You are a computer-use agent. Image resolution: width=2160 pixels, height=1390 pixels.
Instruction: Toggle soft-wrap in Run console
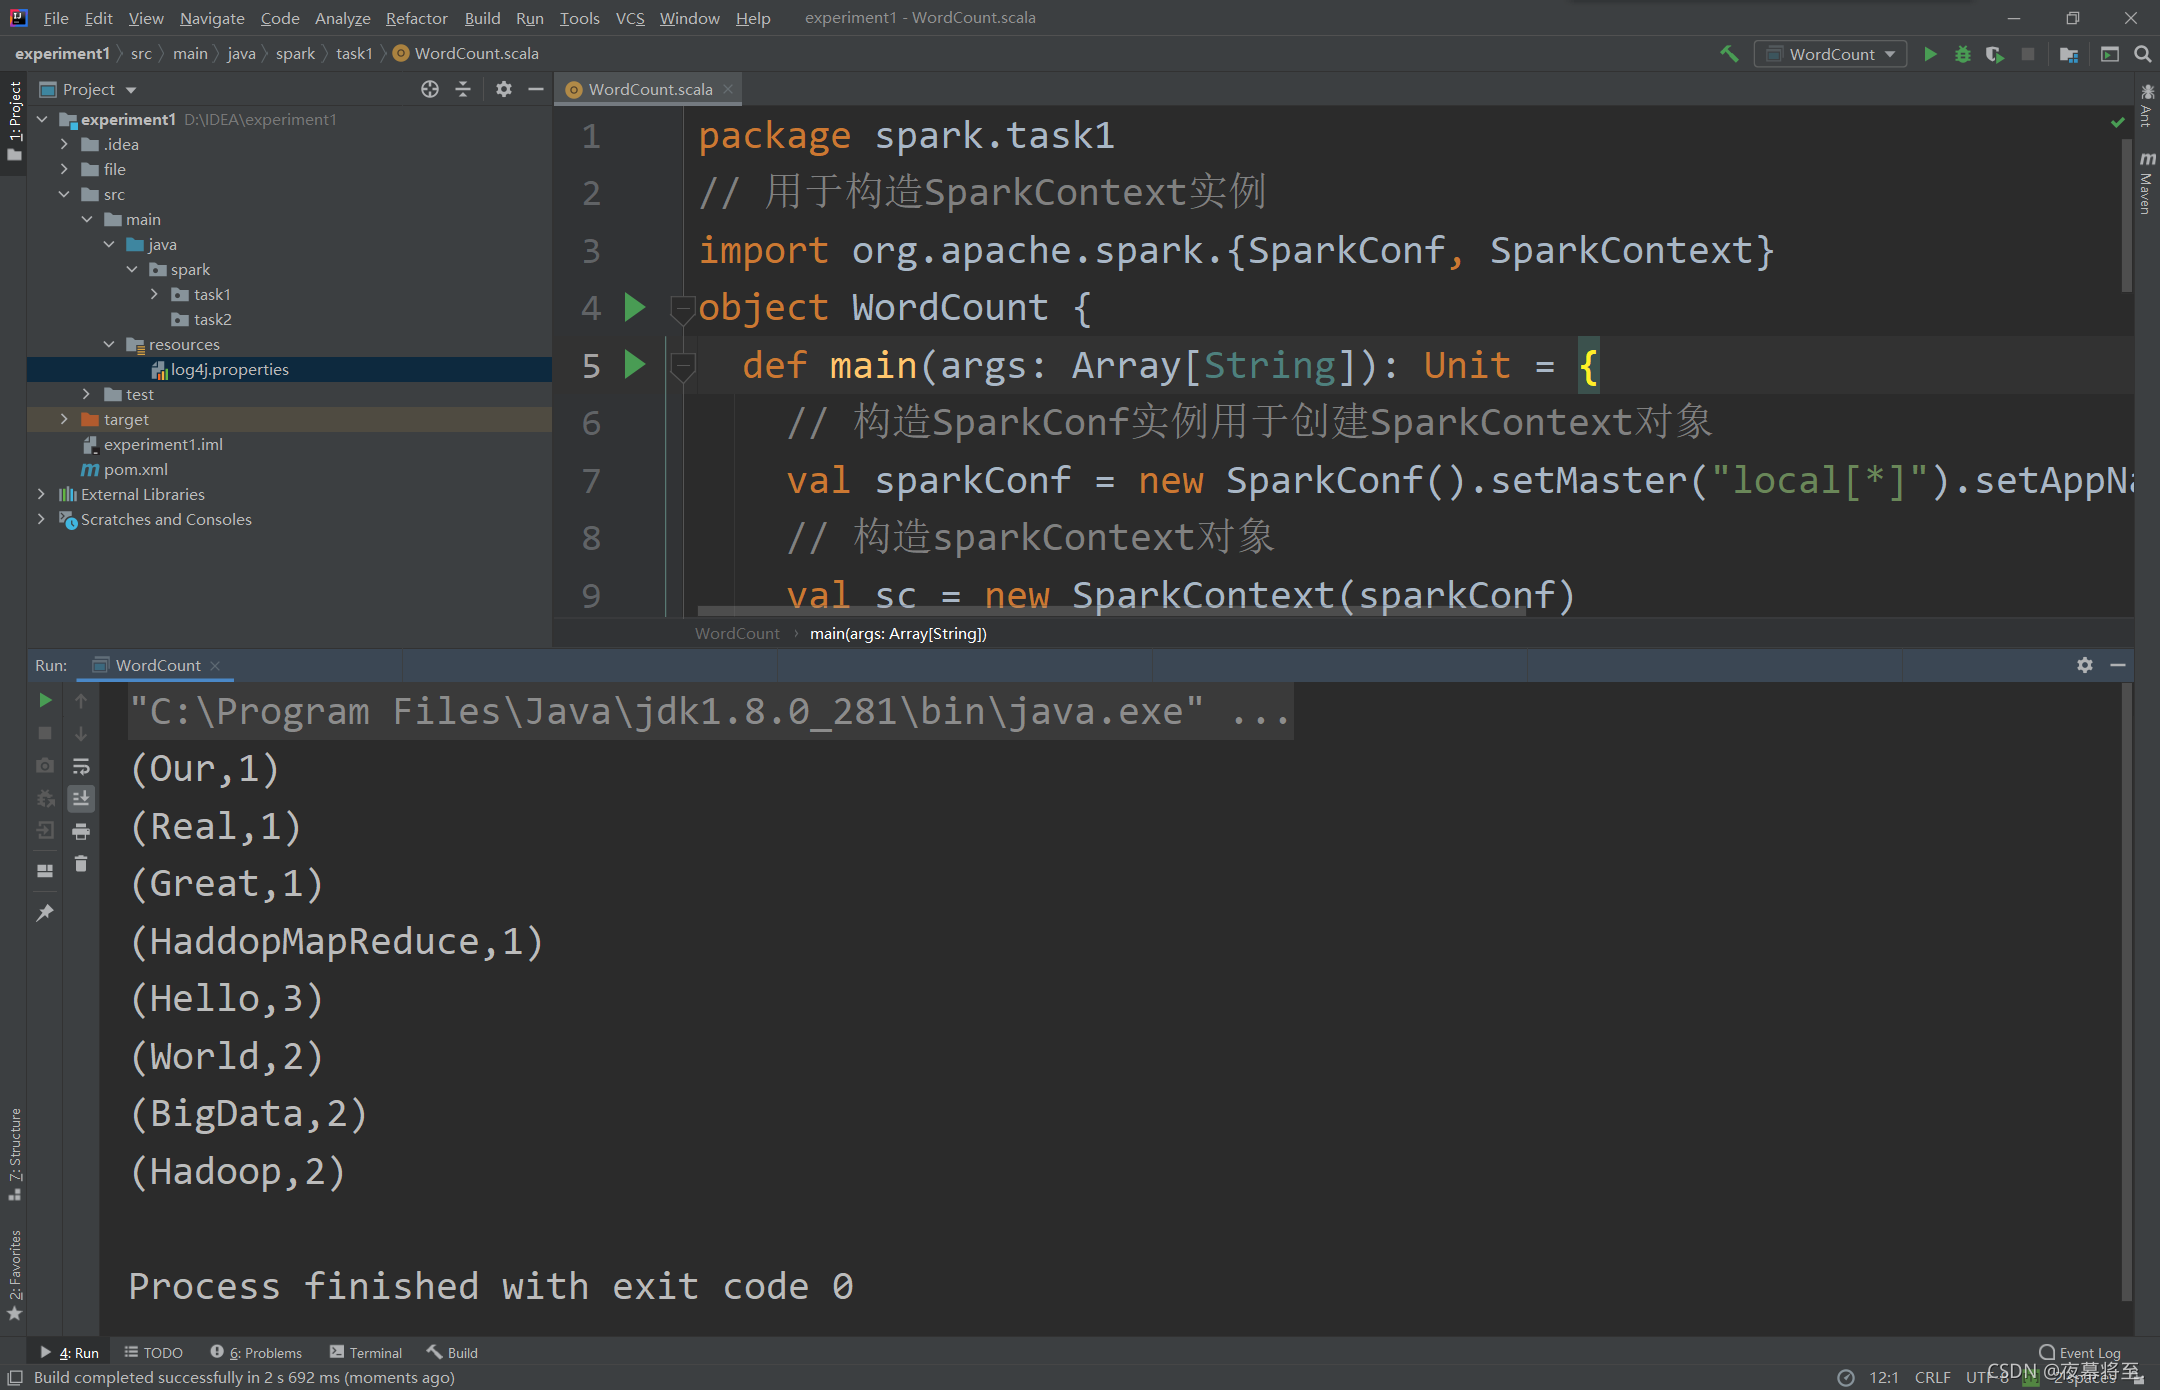pyautogui.click(x=81, y=766)
